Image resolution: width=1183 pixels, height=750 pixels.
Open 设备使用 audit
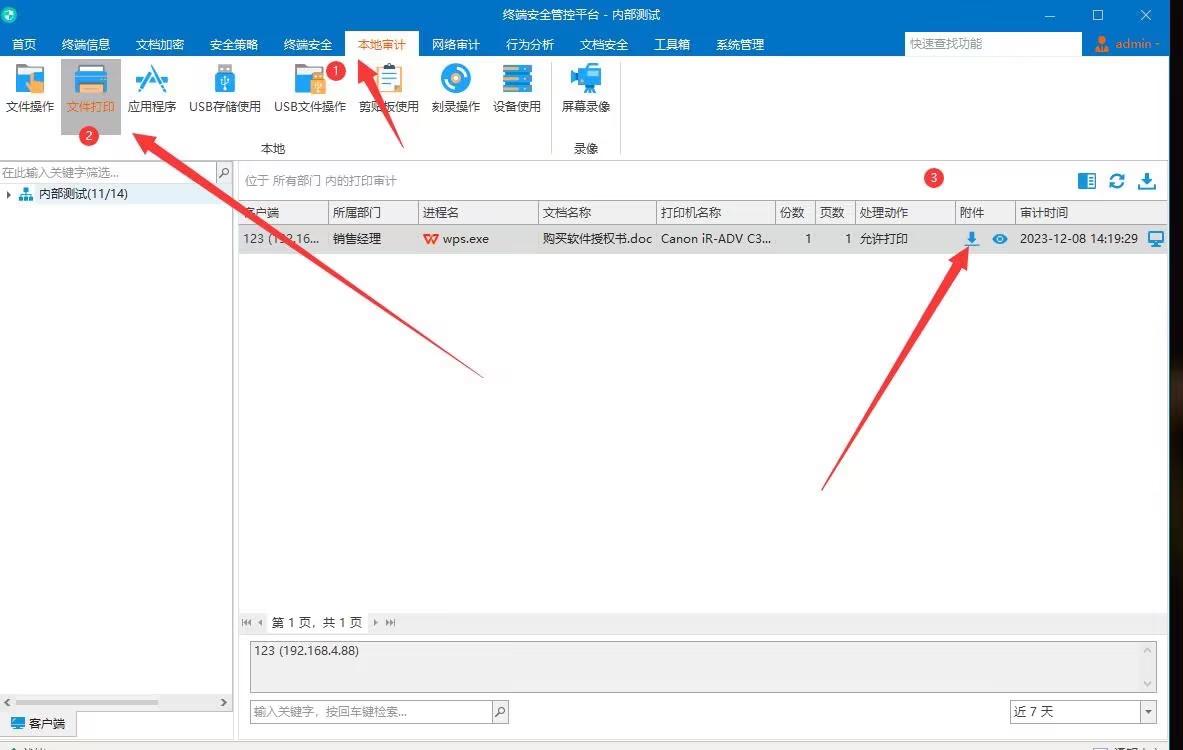point(517,90)
